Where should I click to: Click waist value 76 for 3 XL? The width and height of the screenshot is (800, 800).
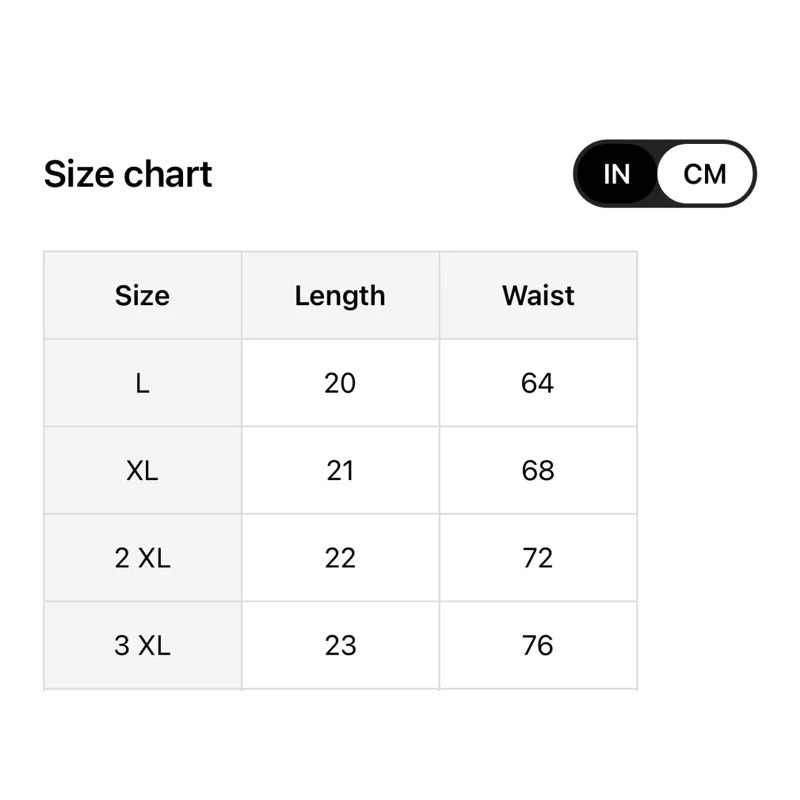pos(538,646)
